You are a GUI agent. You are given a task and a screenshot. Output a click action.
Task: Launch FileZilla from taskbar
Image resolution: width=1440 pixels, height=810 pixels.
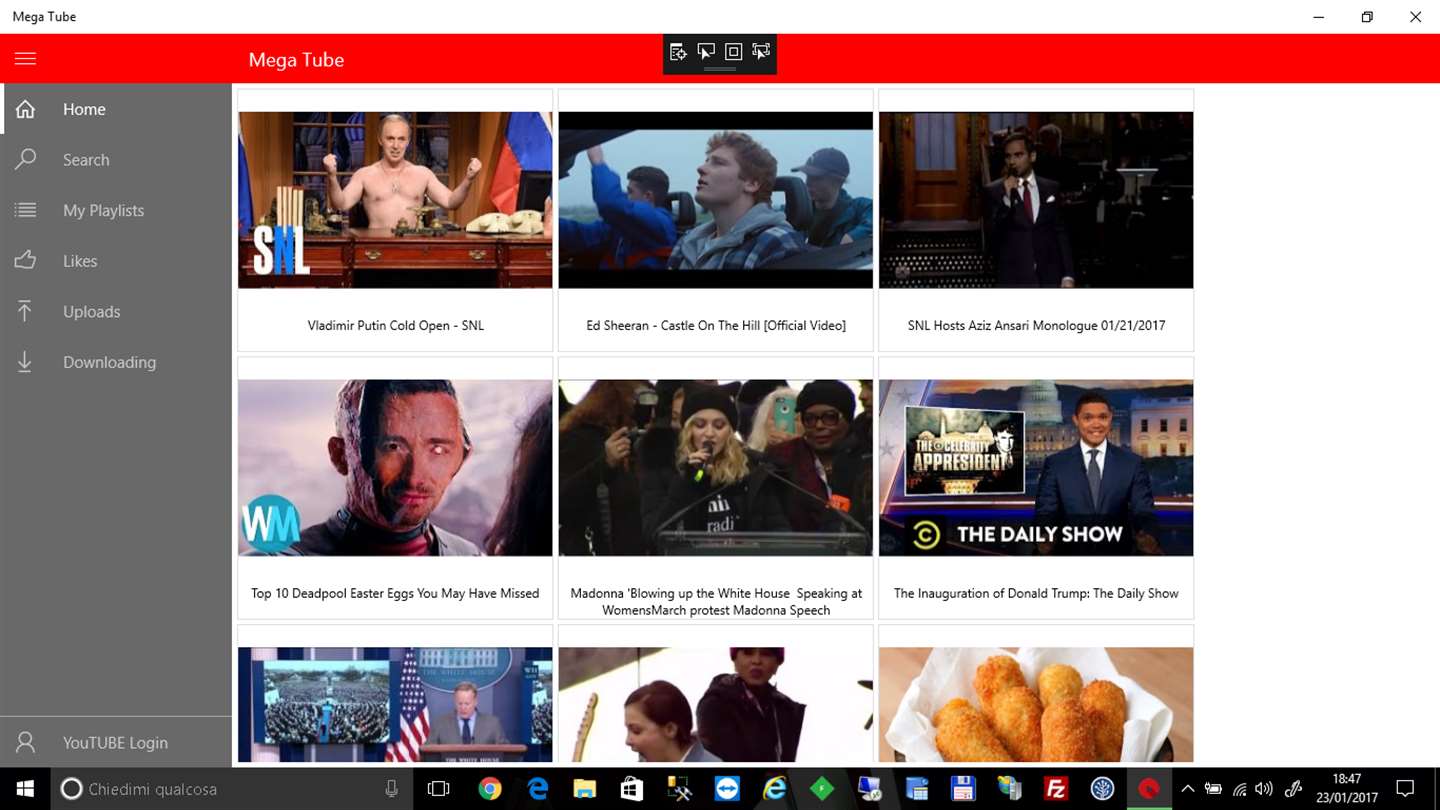[1055, 789]
